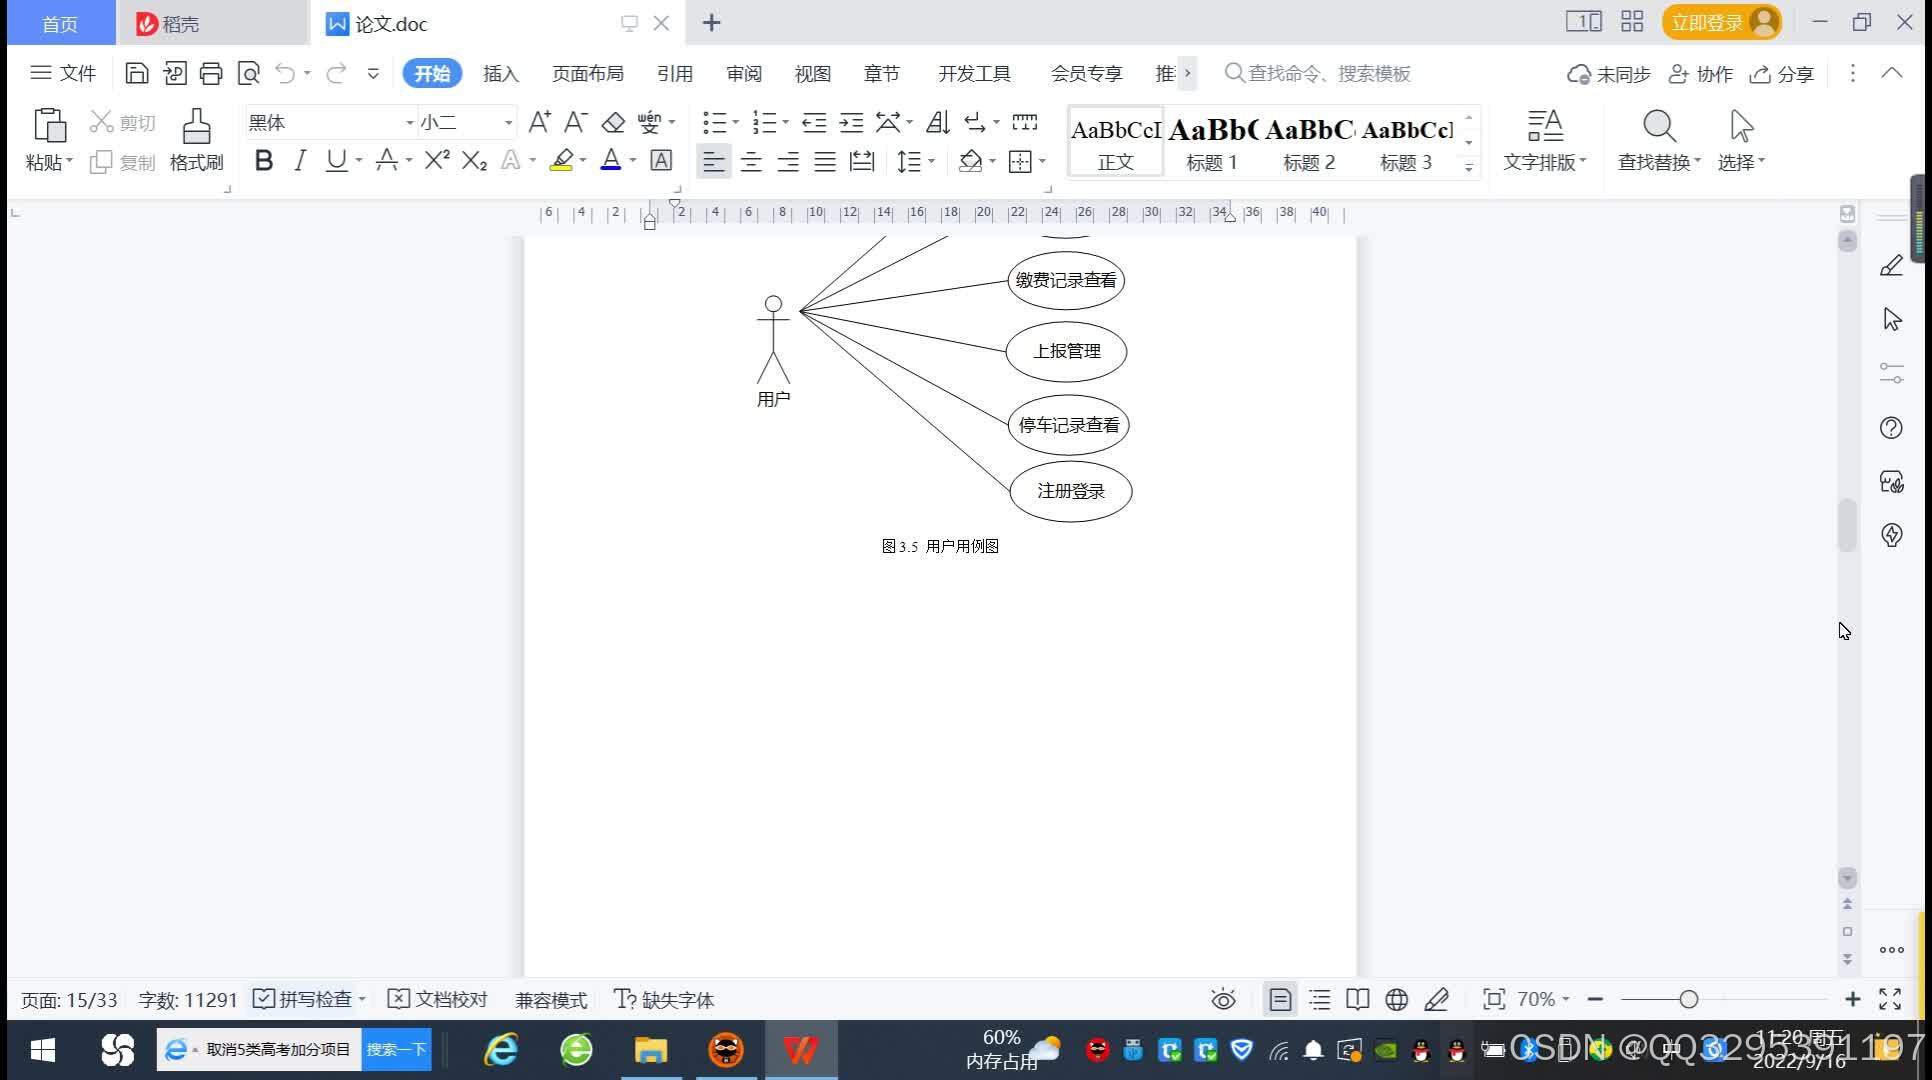Clear formatting with eraser icon

point(613,122)
